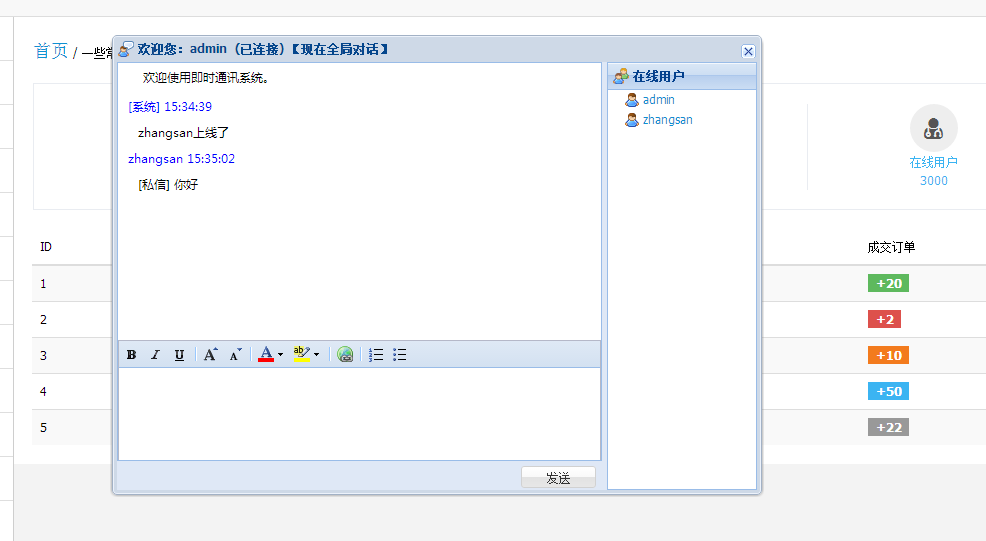Click the admin user avatar icon
Screen dimensions: 986x541
tap(632, 100)
